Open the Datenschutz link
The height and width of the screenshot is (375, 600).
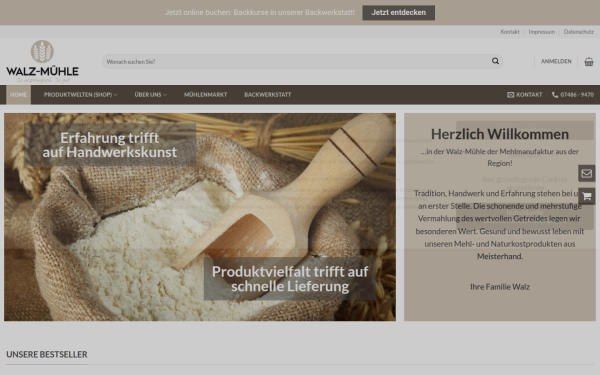(x=579, y=32)
